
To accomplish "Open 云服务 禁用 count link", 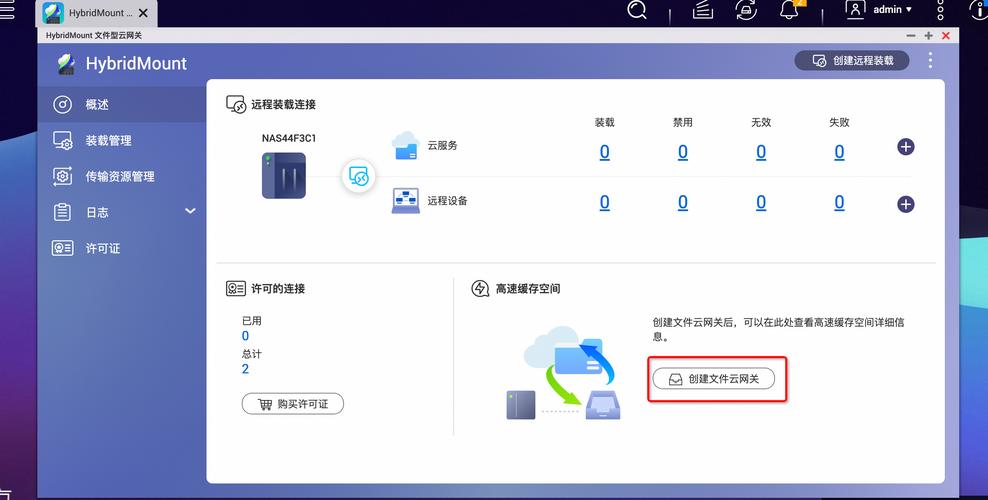I will click(x=682, y=152).
